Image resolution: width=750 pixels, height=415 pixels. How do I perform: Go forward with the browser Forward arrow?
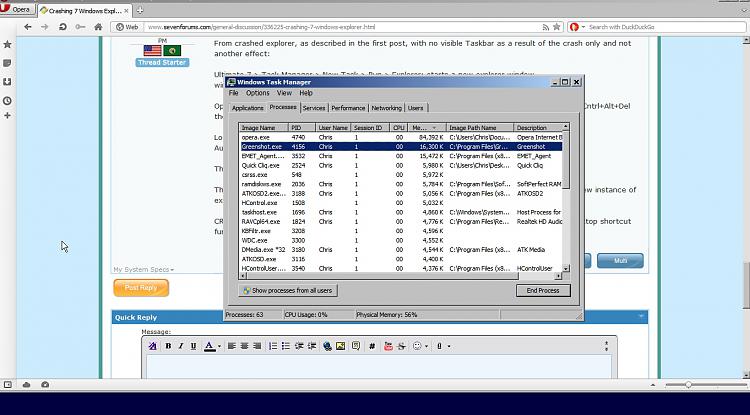pyautogui.click(x=45, y=27)
